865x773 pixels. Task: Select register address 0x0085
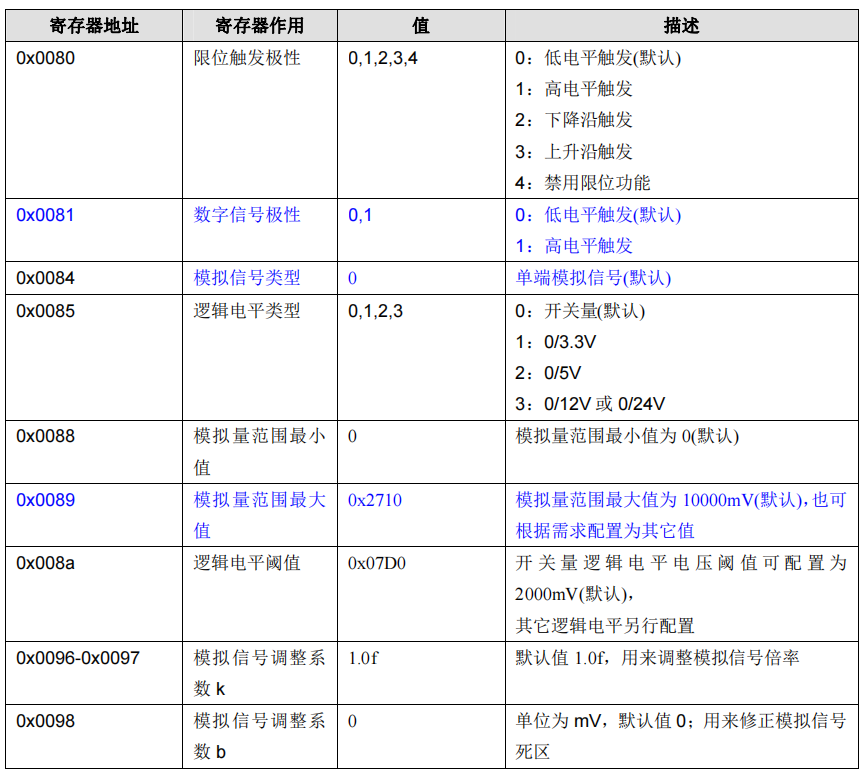click(x=46, y=311)
